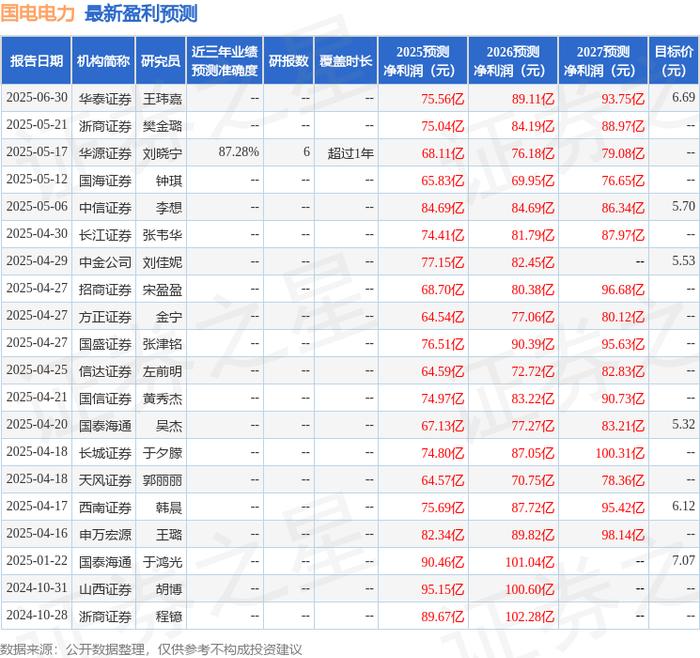The image size is (700, 658).
Task: Click 方正证券 institution cell
Action: (105, 317)
